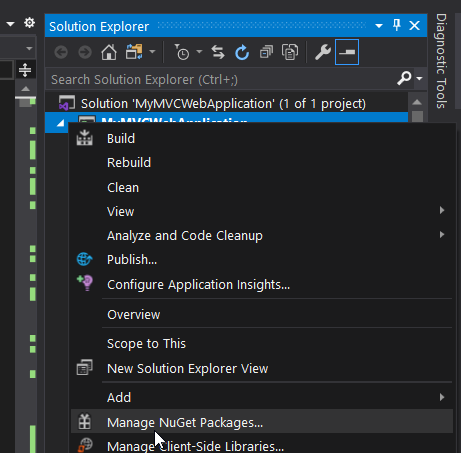Click the Application Insights lightbulb icon

click(x=85, y=283)
